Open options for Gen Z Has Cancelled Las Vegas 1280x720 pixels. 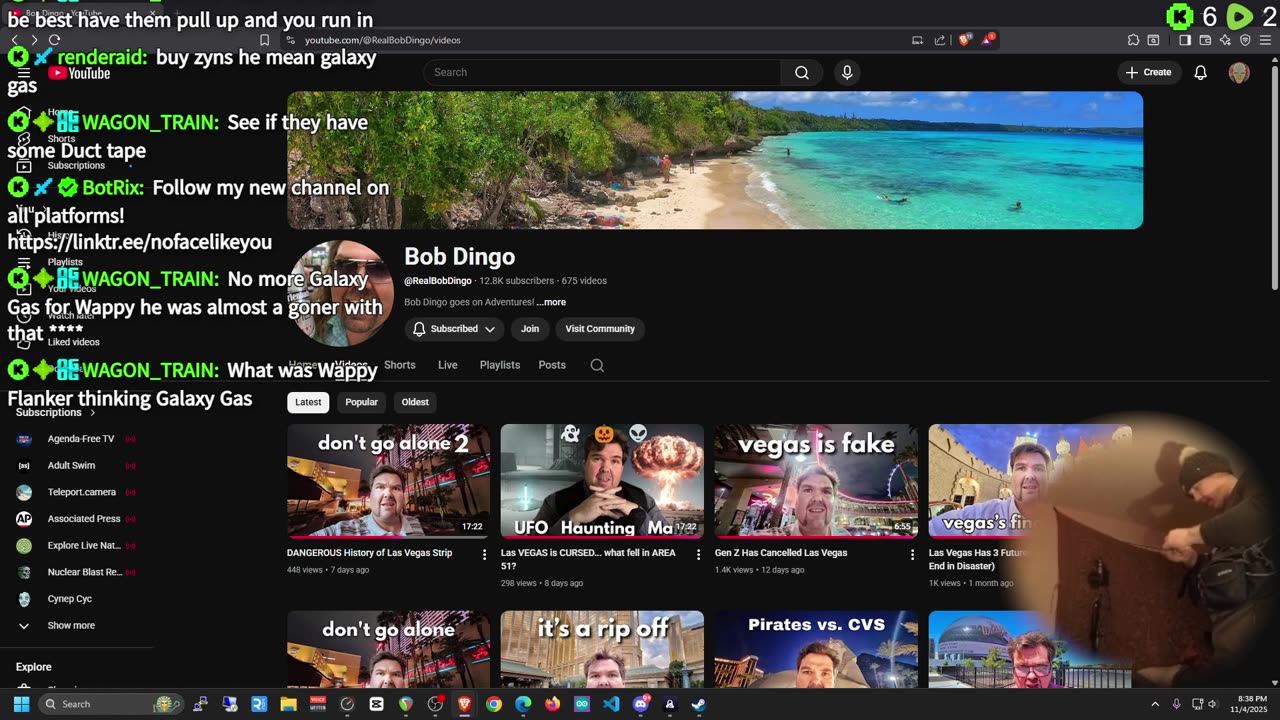(912, 554)
